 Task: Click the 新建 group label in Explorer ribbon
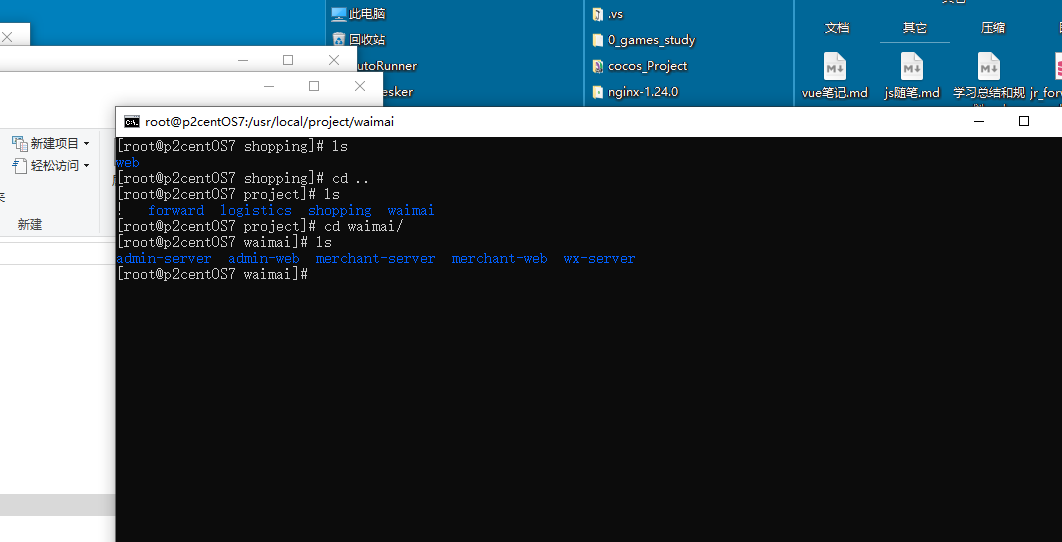click(30, 224)
